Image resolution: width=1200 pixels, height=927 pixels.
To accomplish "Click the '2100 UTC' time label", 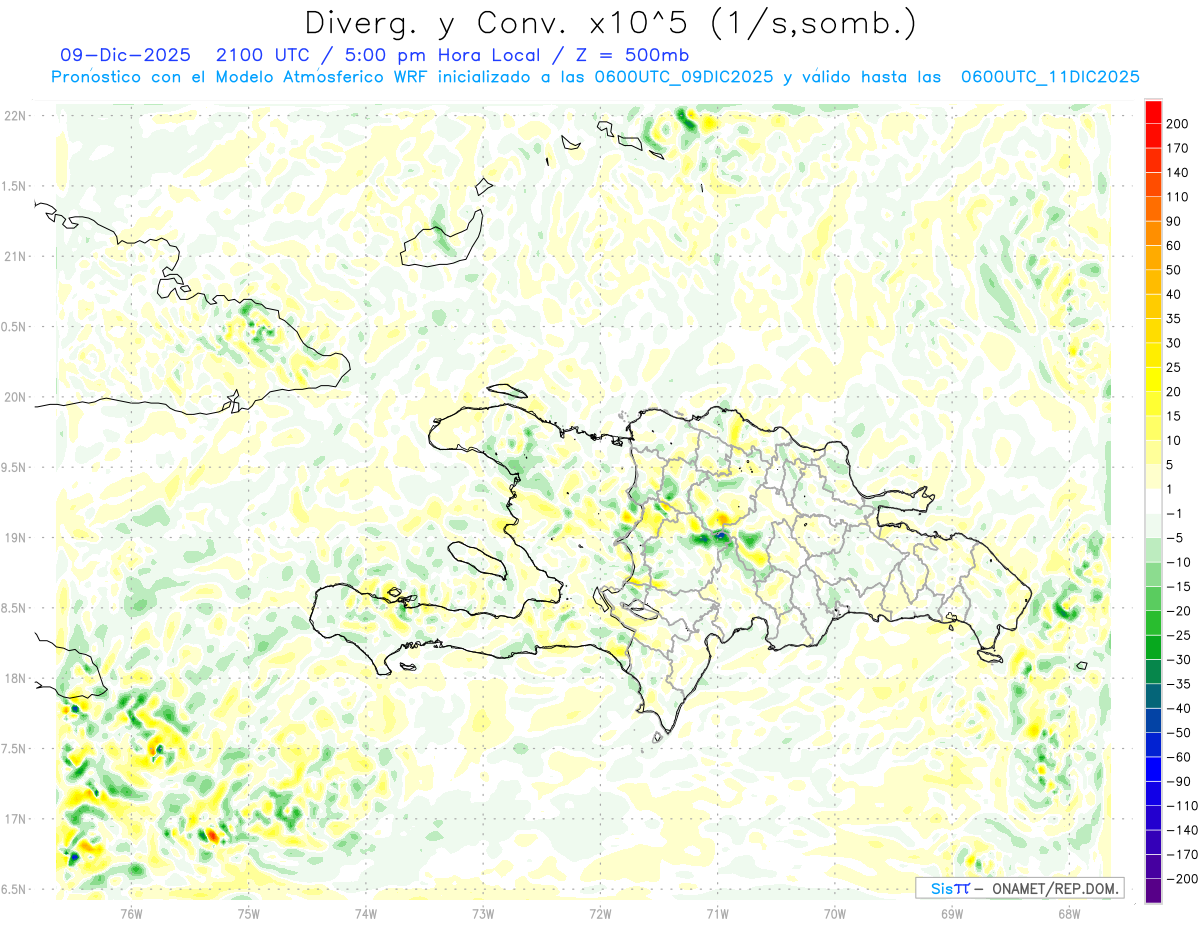I will tap(264, 55).
